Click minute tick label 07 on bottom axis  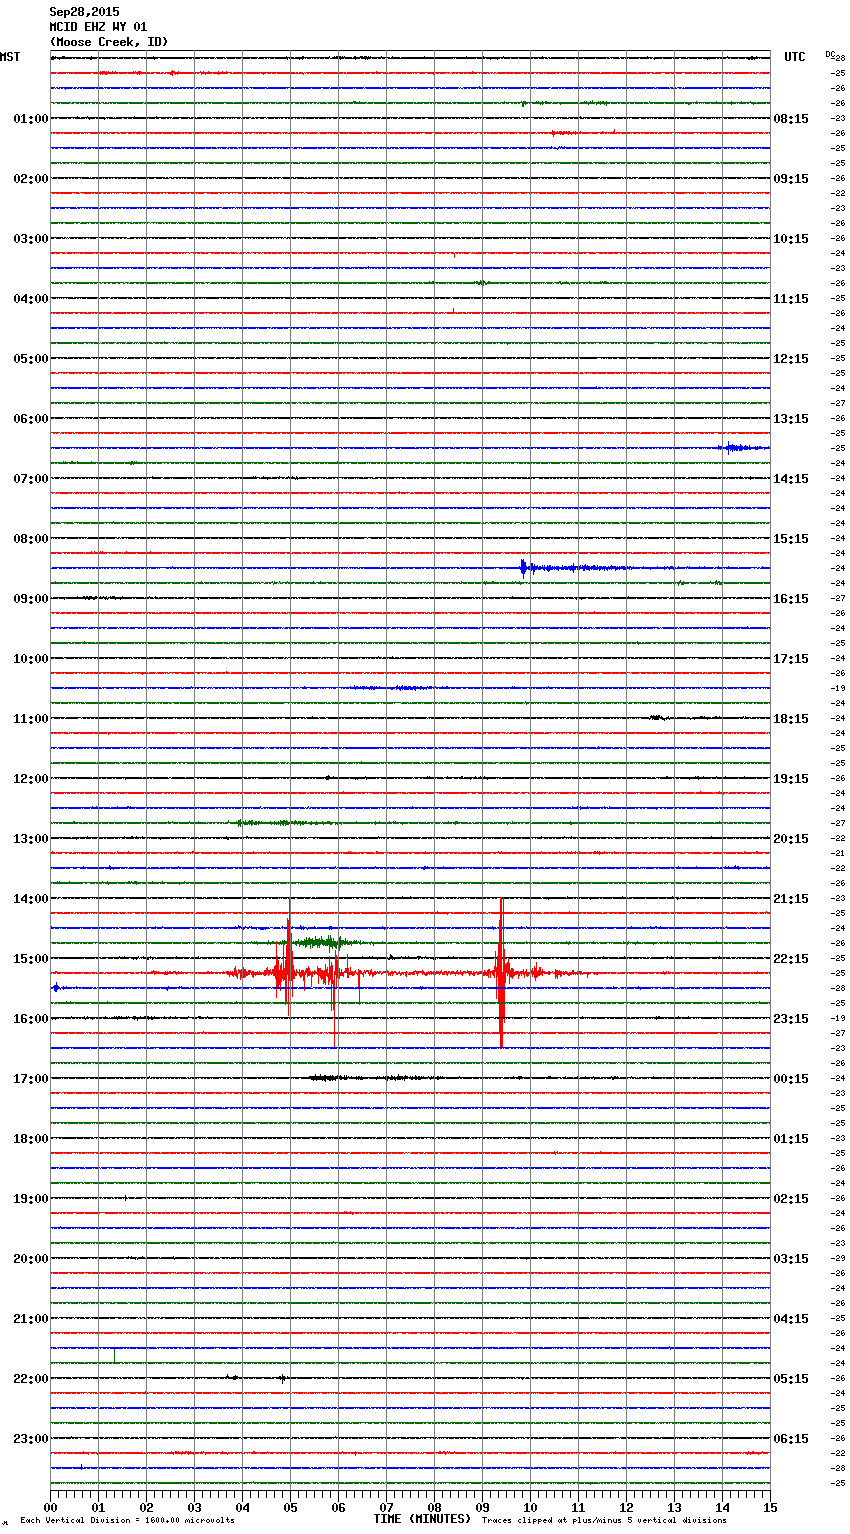pyautogui.click(x=386, y=1507)
